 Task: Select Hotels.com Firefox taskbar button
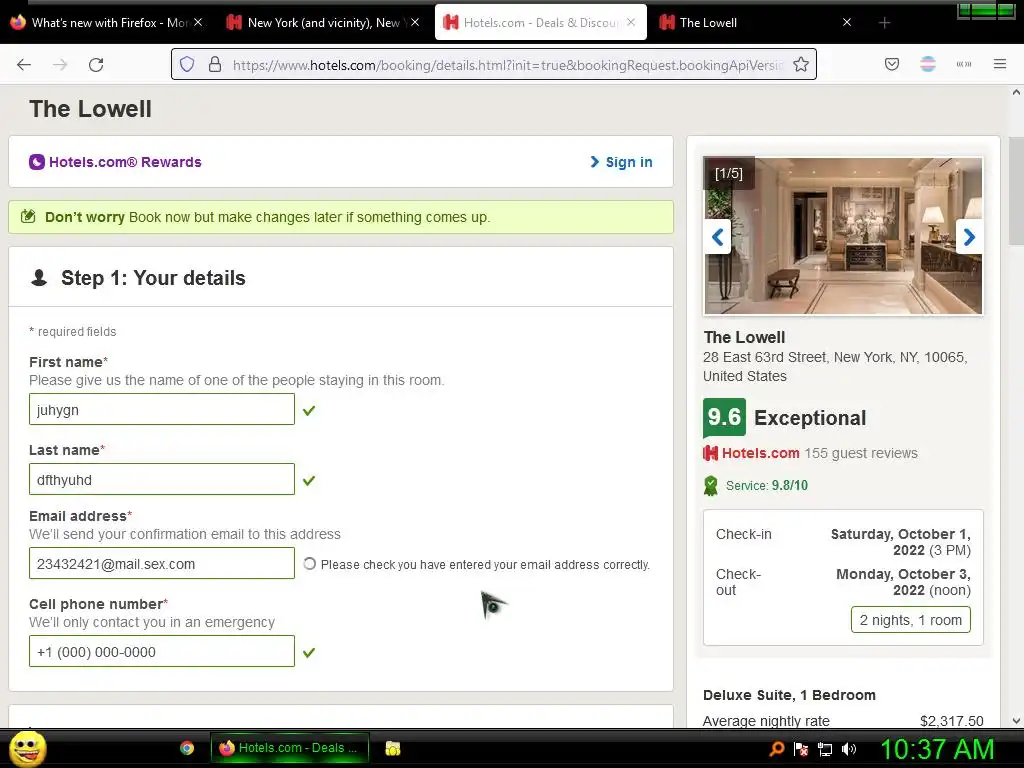[x=289, y=748]
